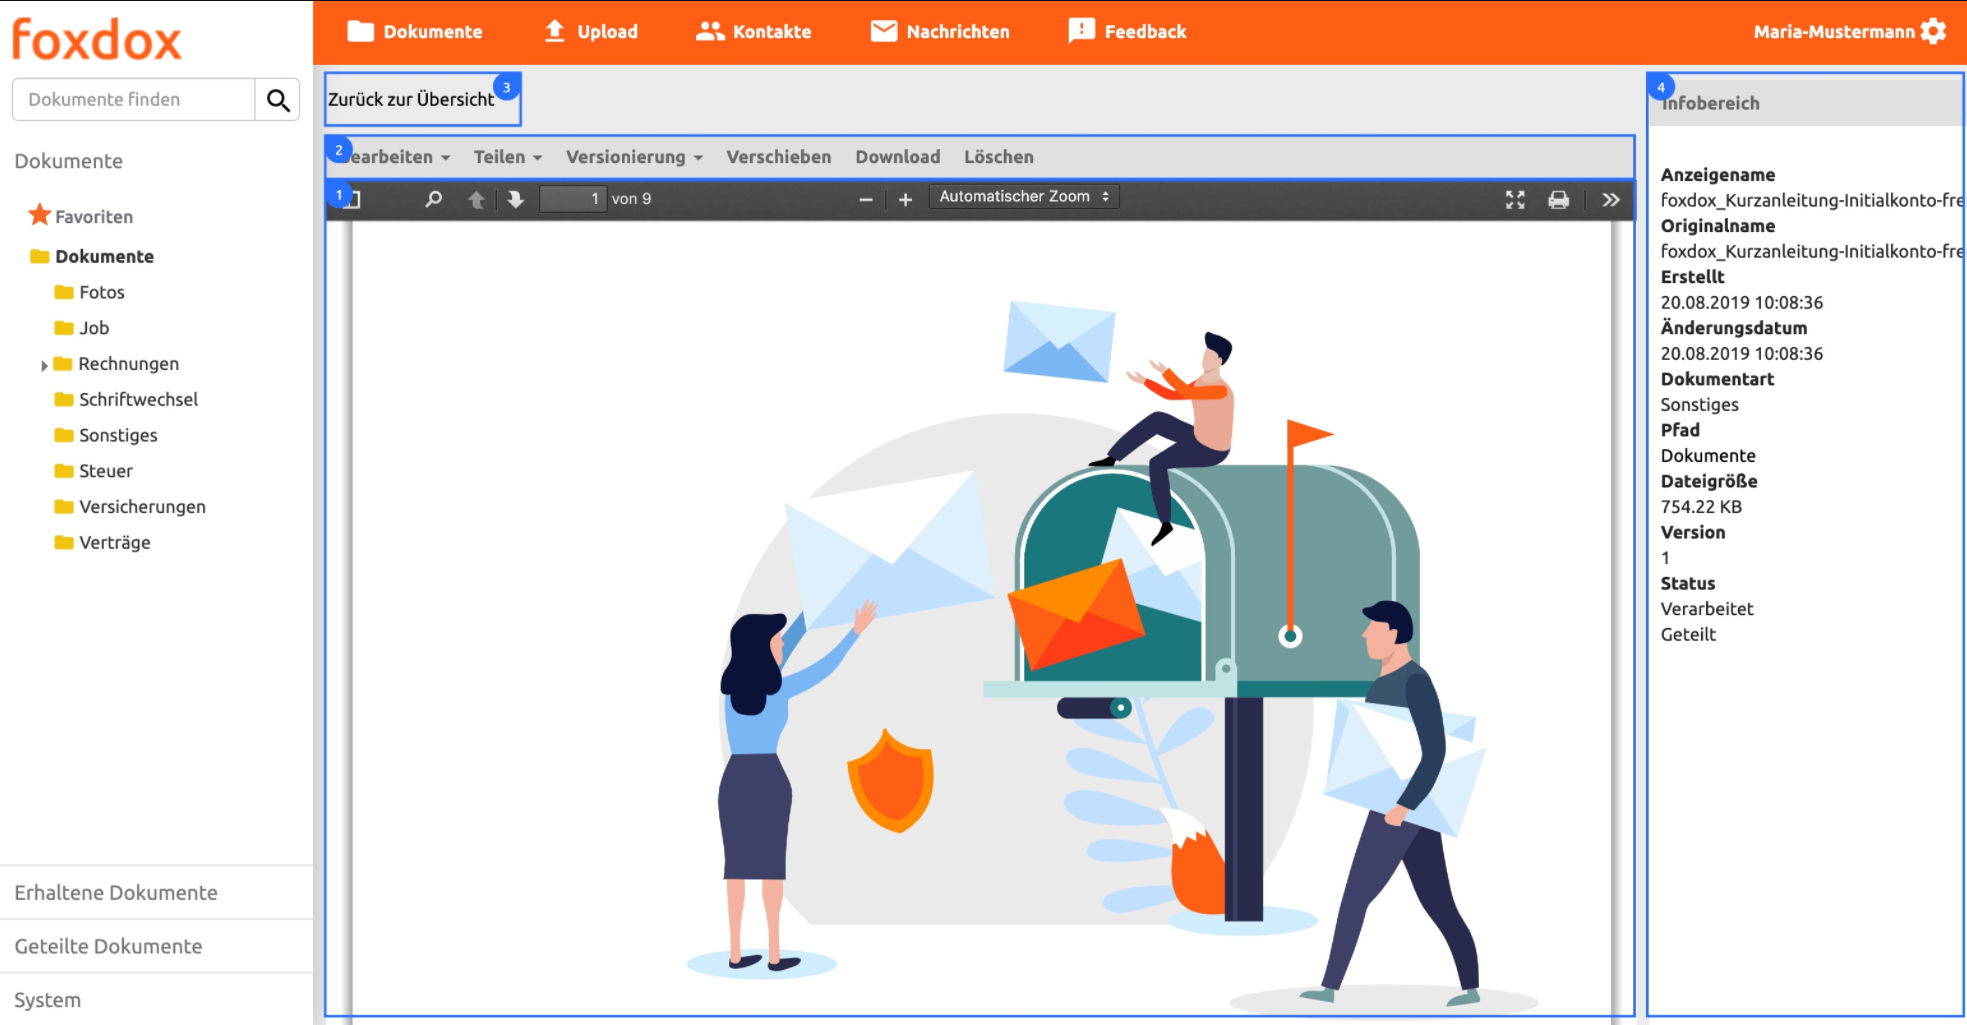Image resolution: width=1967 pixels, height=1025 pixels.
Task: Click Zurück zur Übersicht button
Action: tap(412, 99)
